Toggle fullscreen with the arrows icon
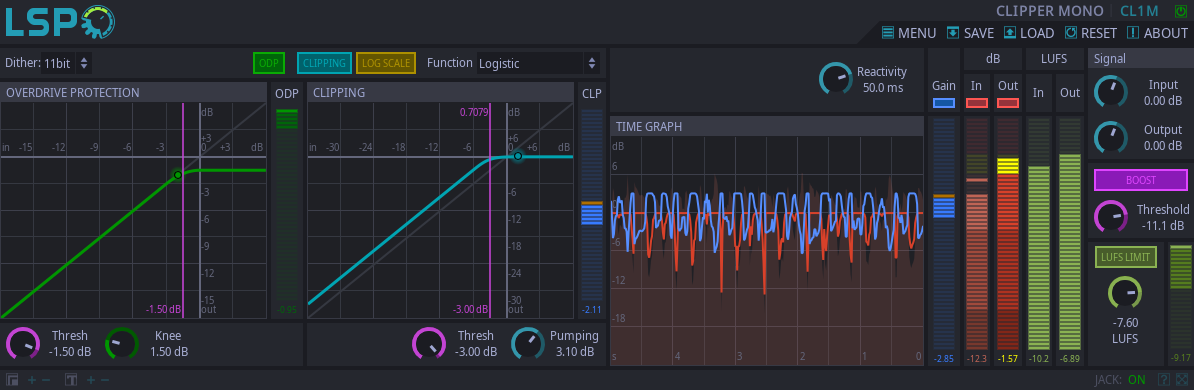The image size is (1194, 390). point(1181,379)
